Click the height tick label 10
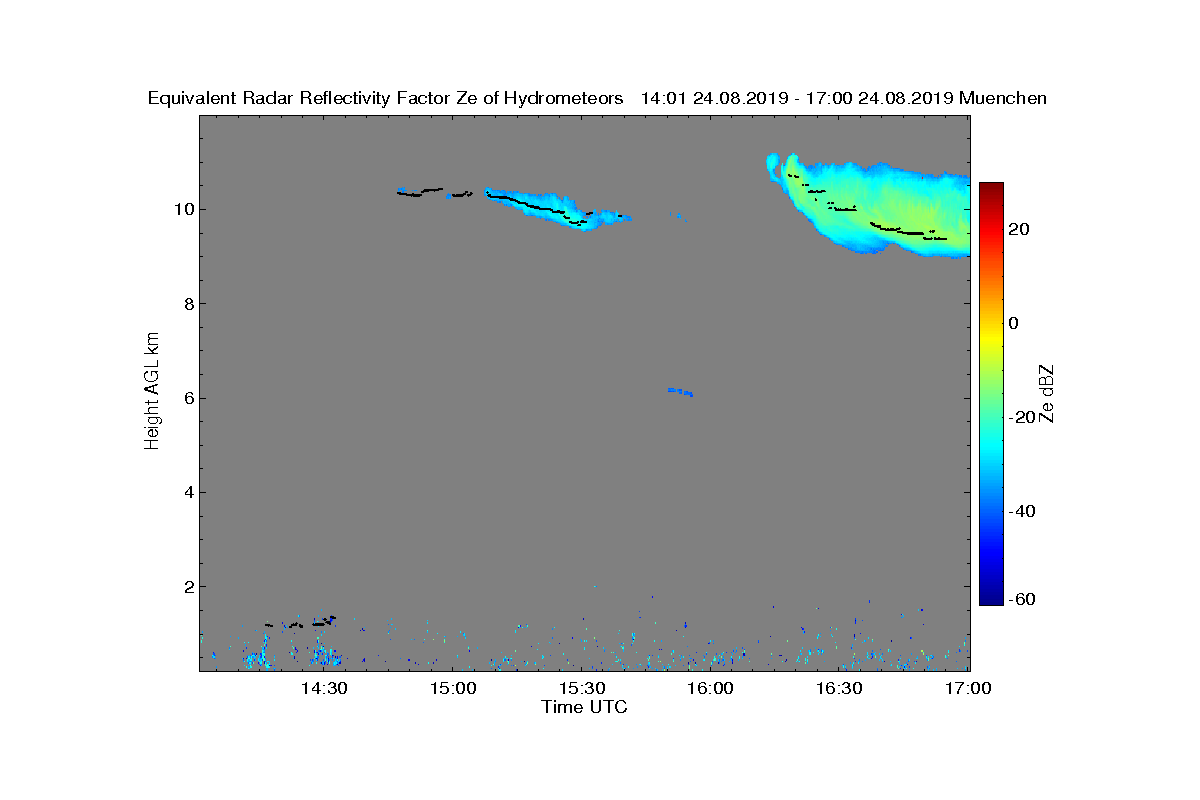 pos(182,209)
